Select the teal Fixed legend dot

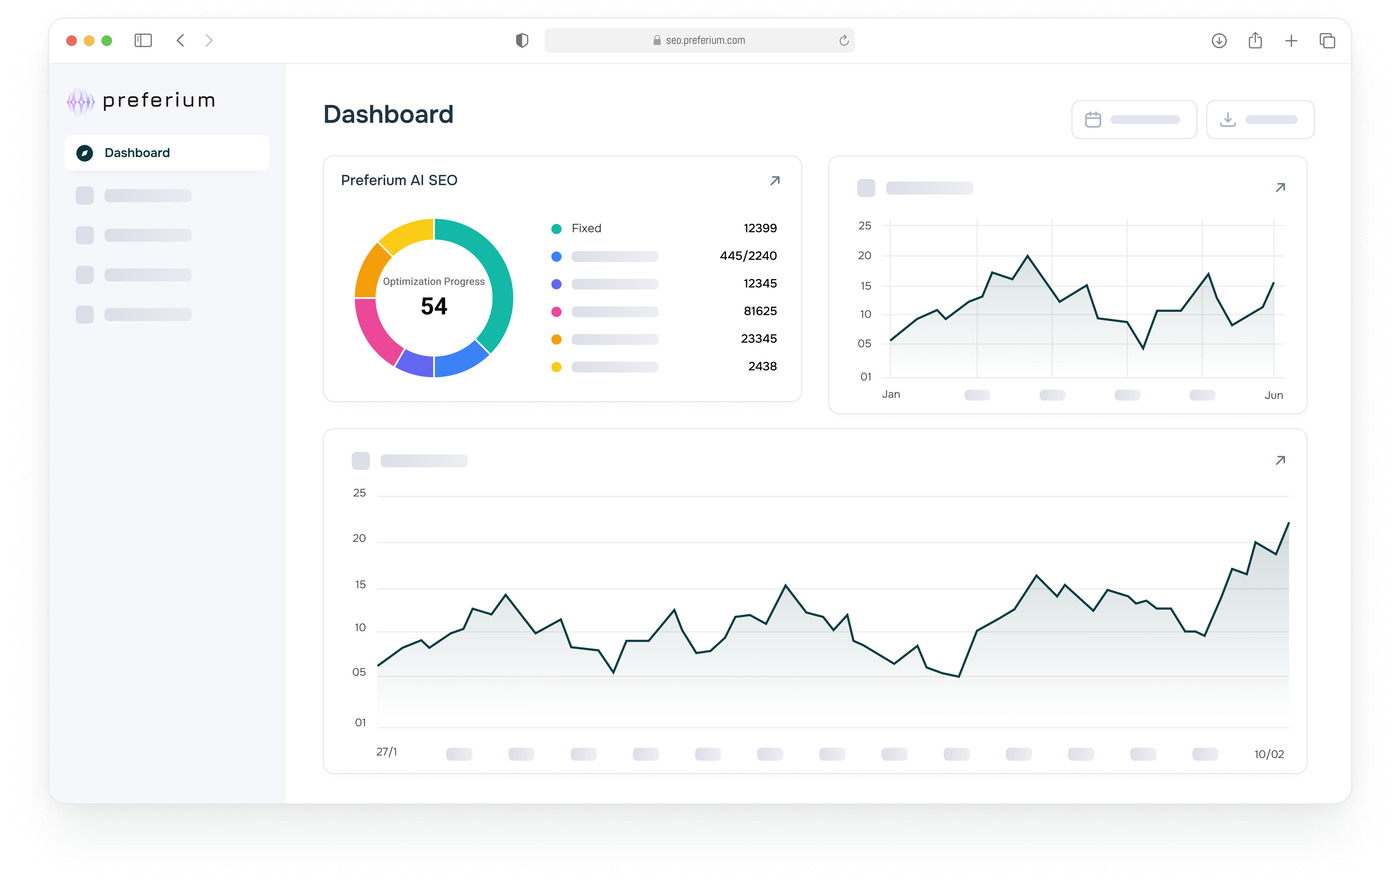(556, 229)
